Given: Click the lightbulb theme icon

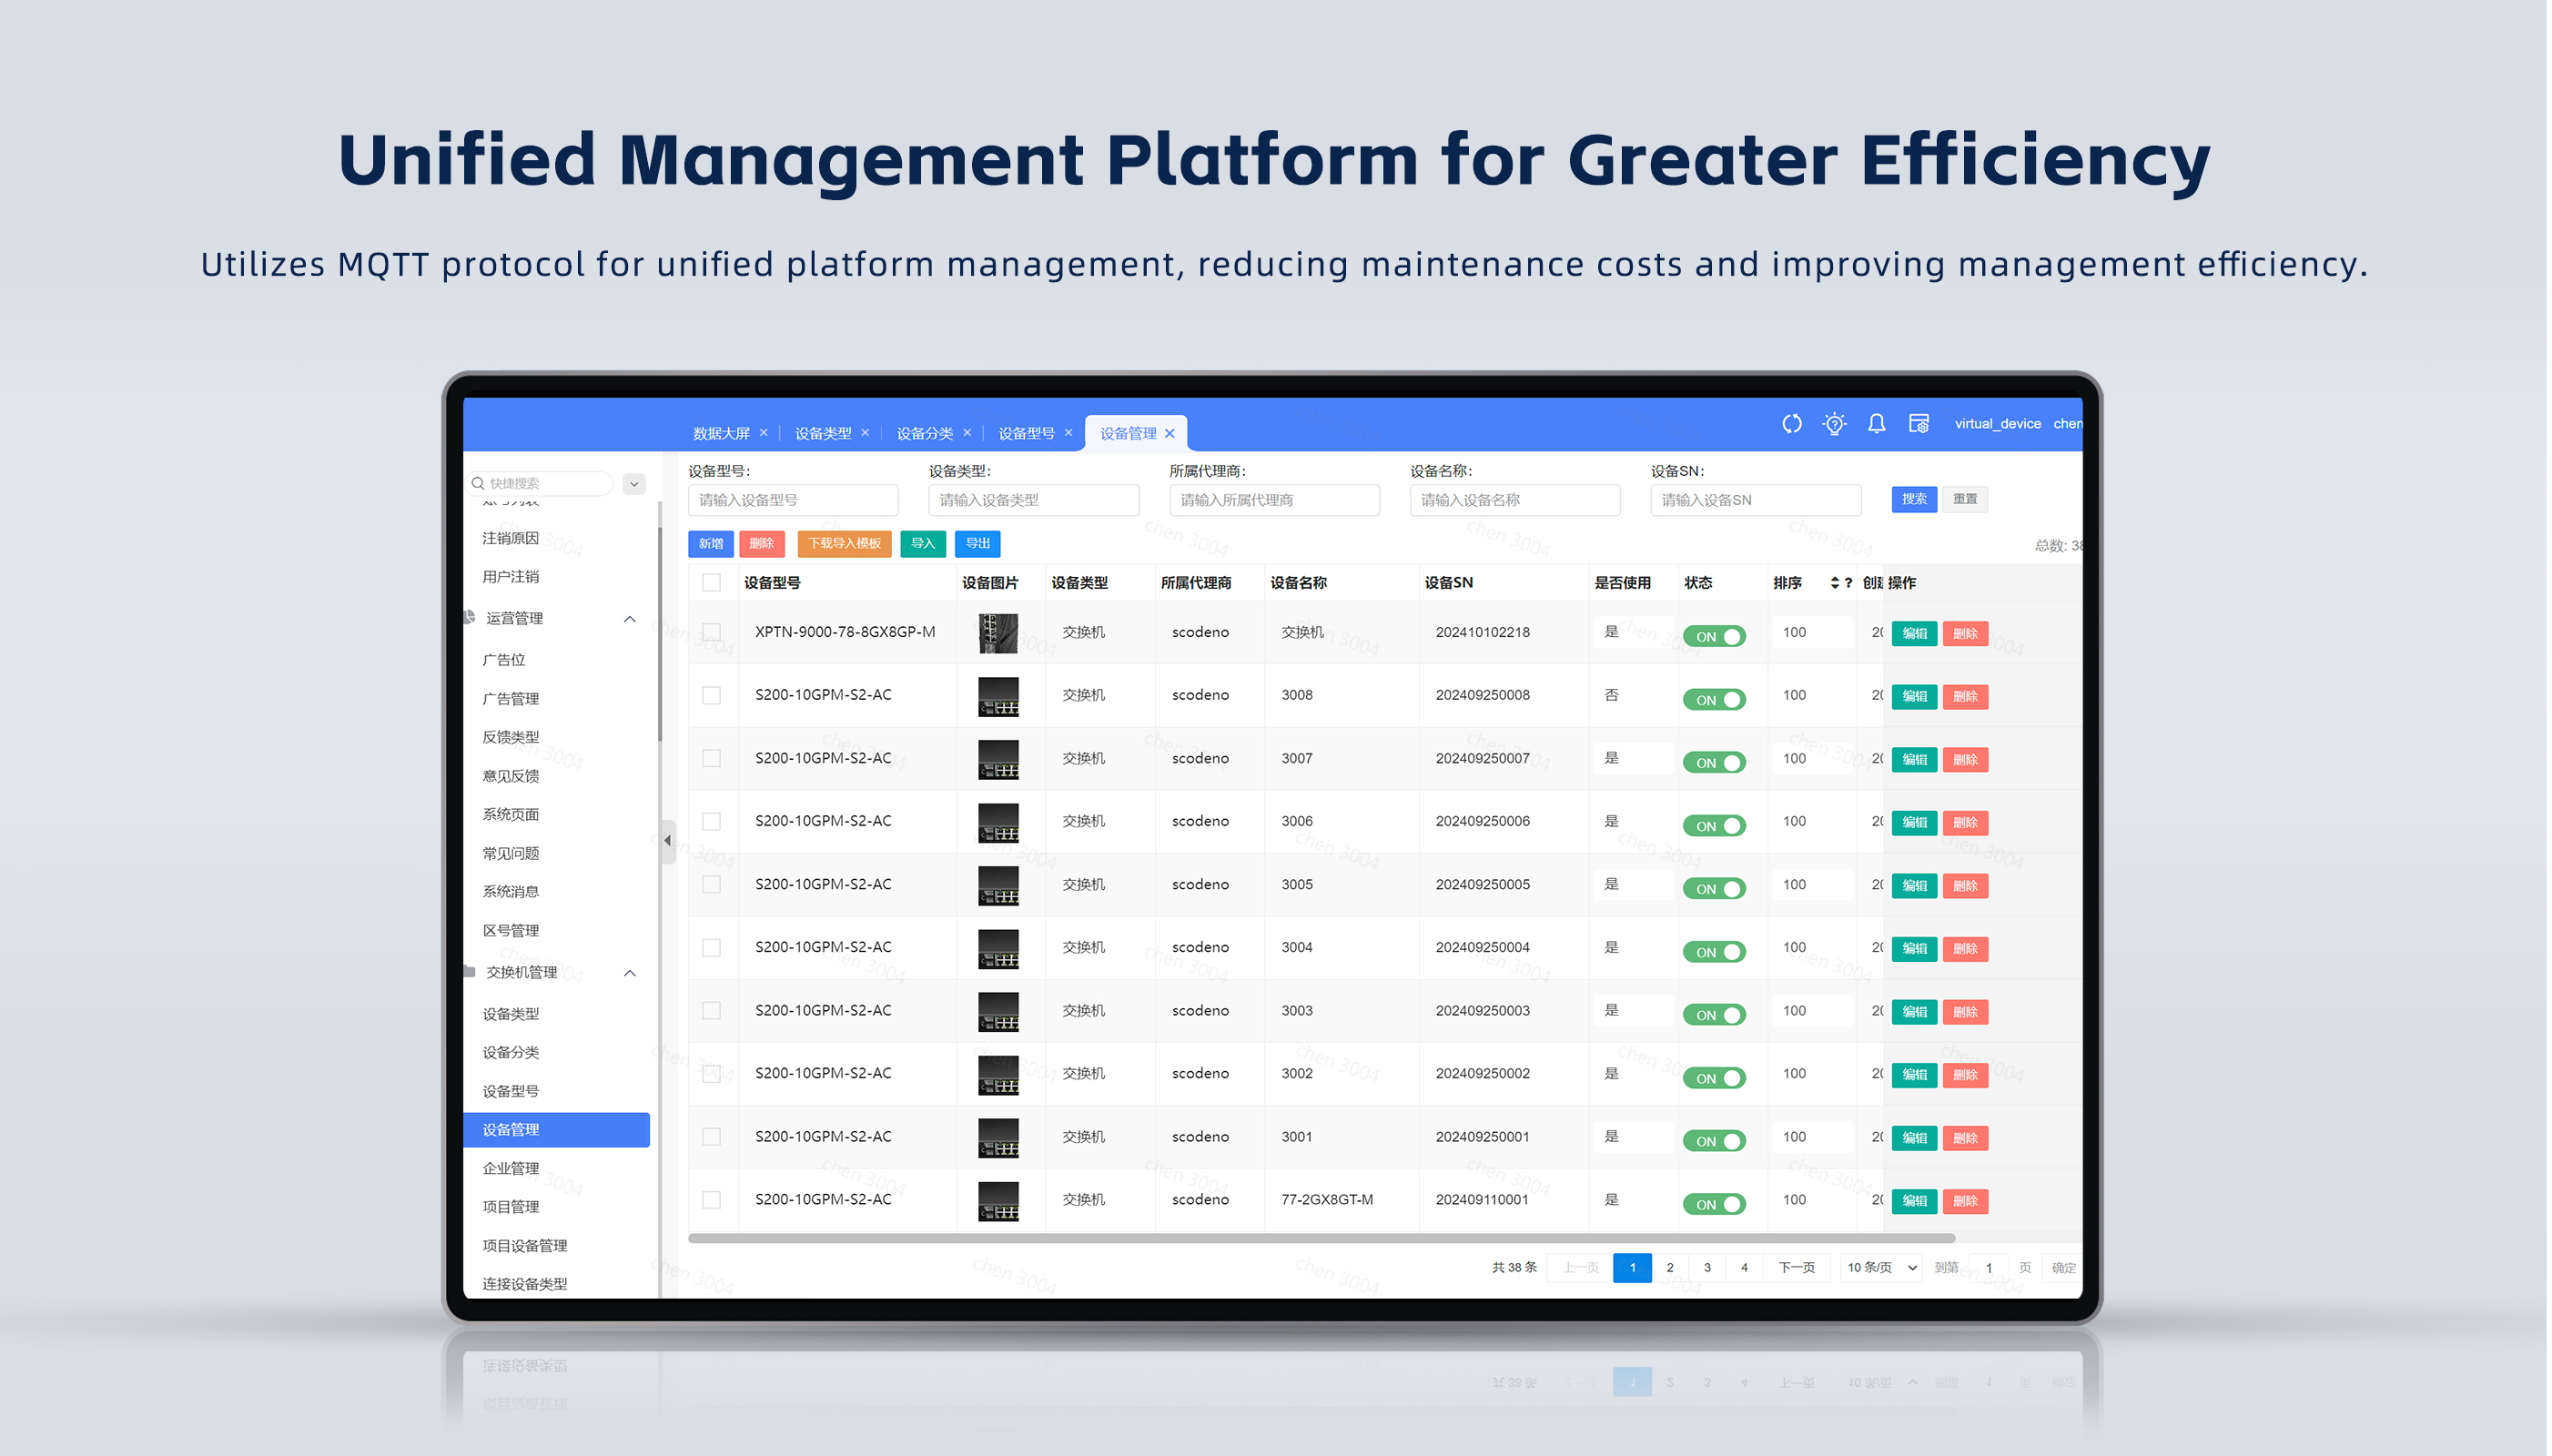Looking at the screenshot, I should point(1834,423).
